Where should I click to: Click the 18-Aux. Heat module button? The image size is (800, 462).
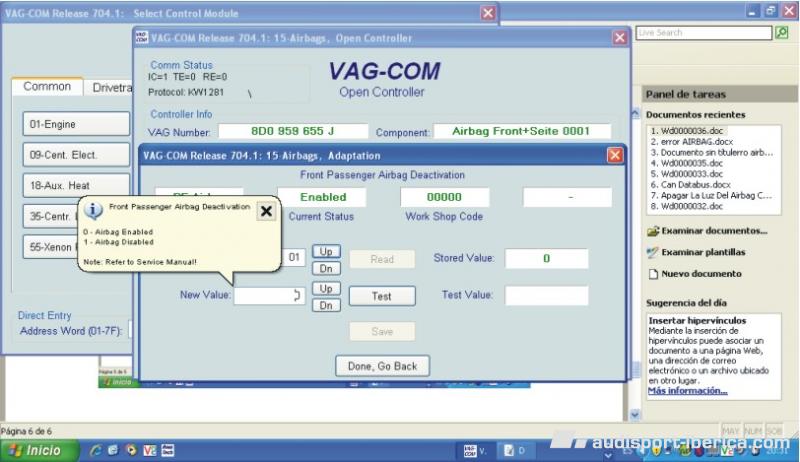point(76,186)
